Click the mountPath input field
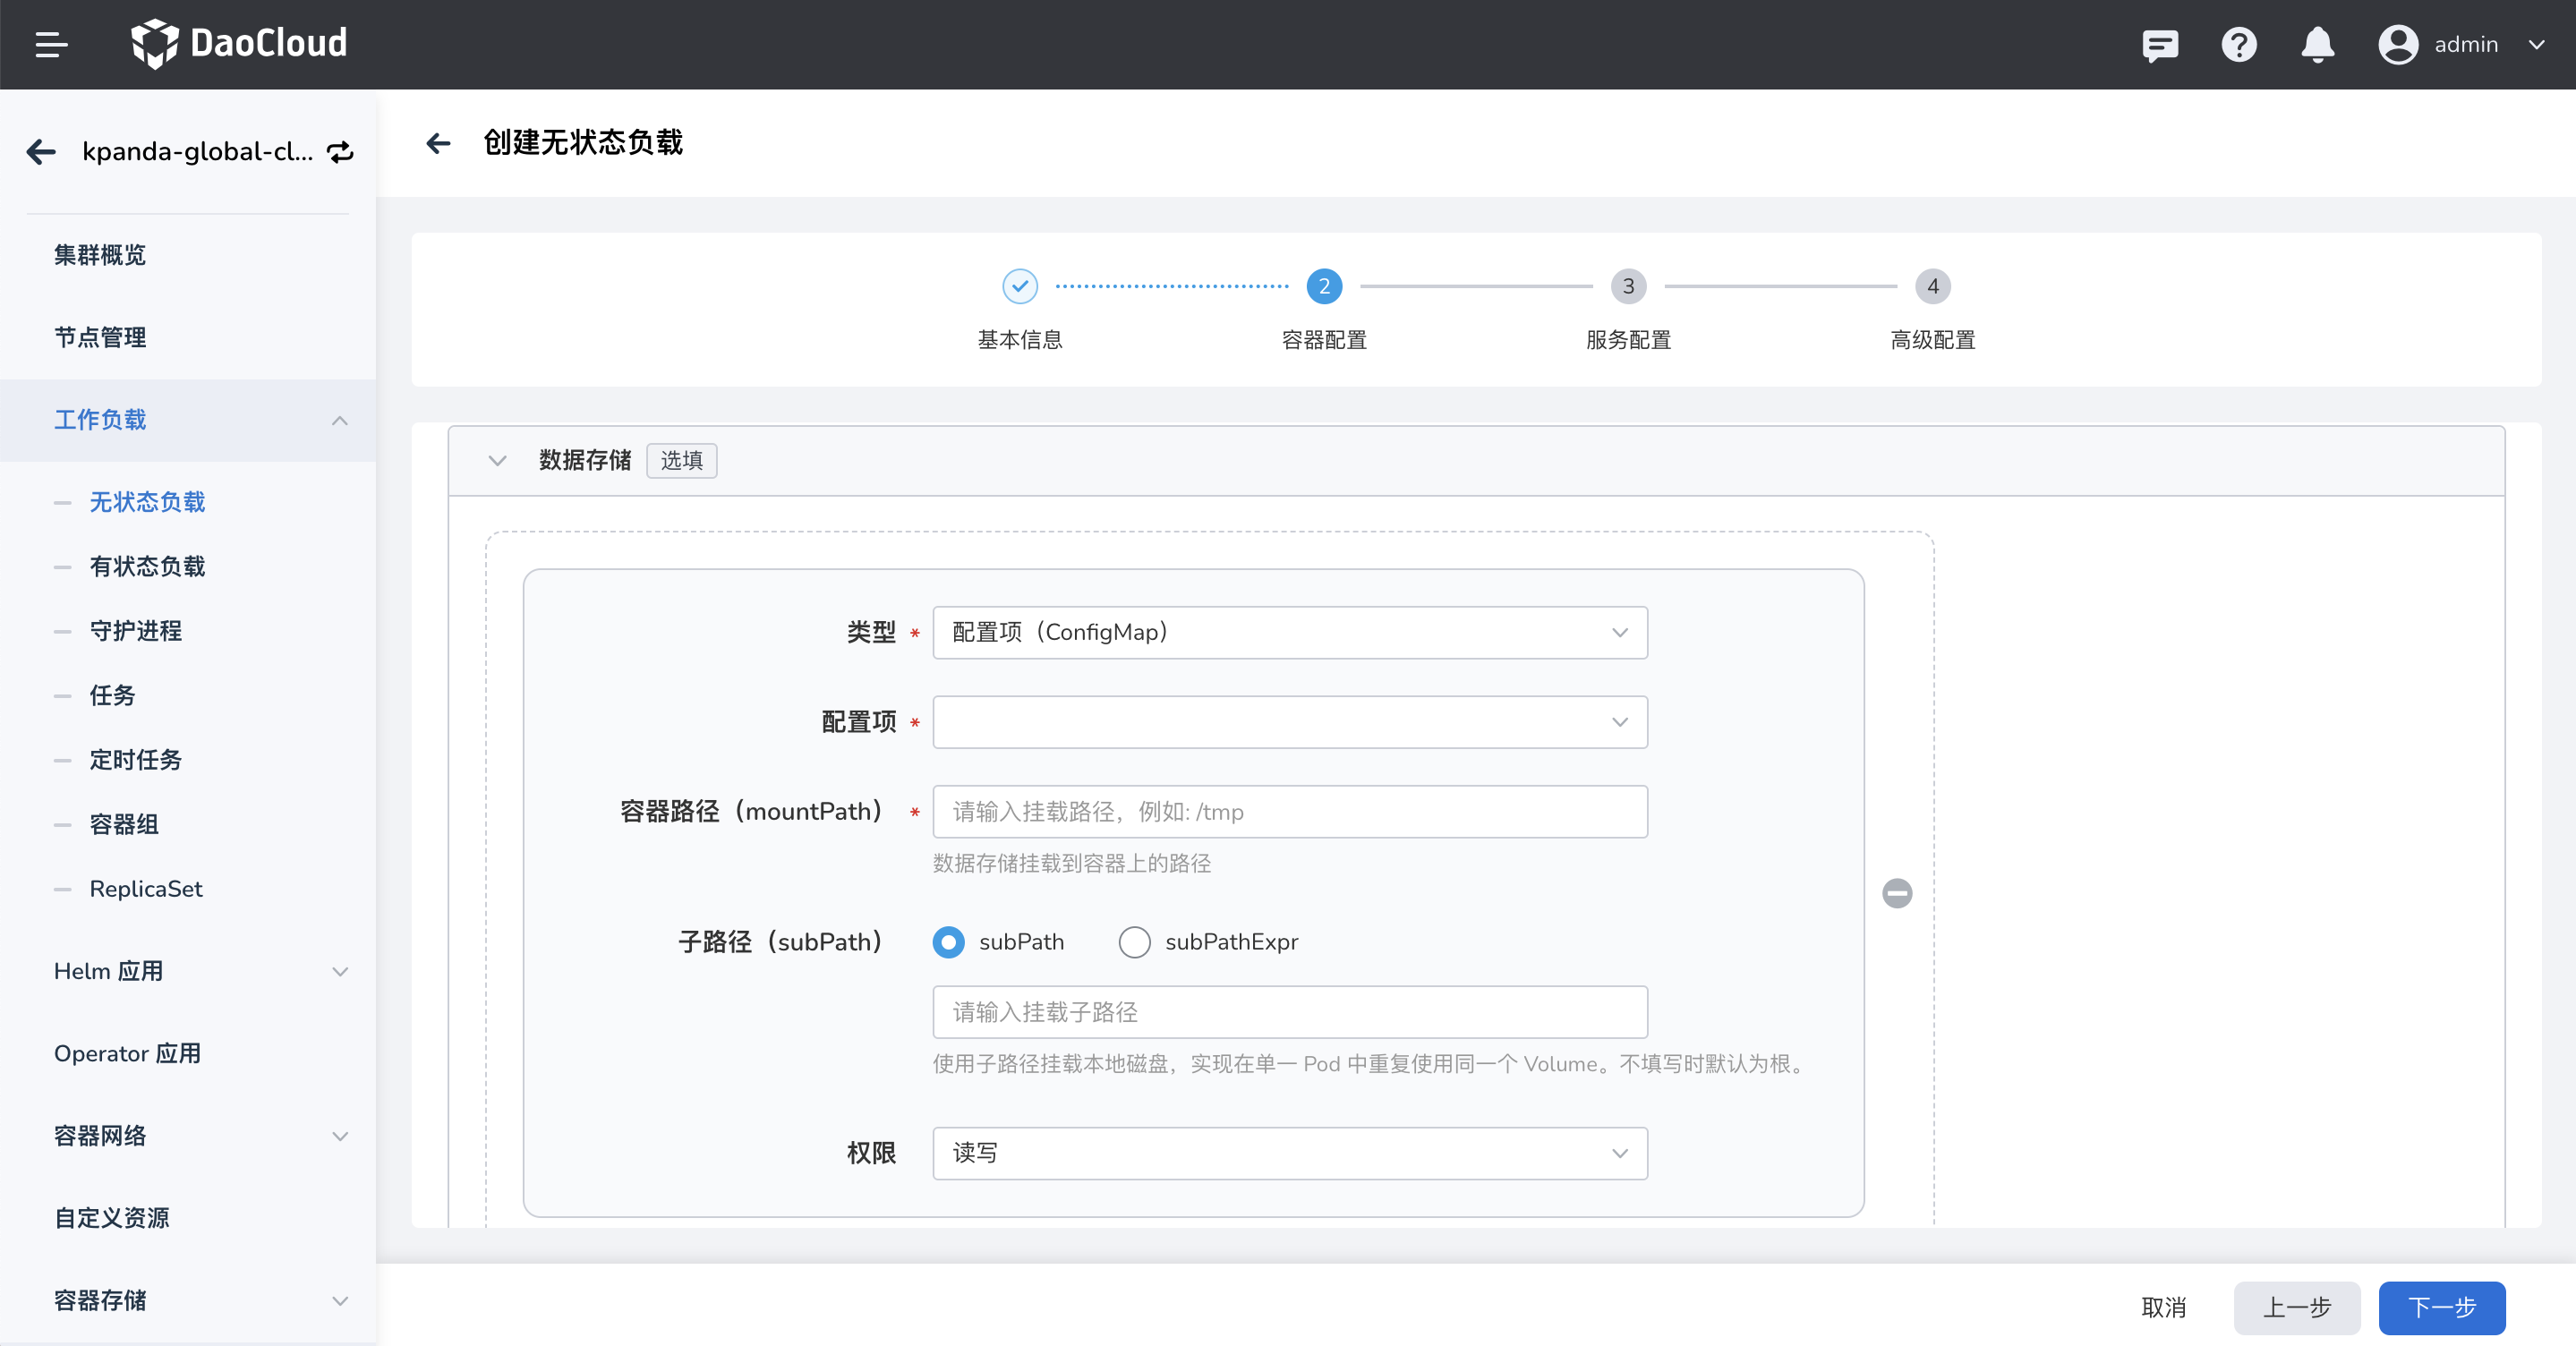 [x=1289, y=811]
